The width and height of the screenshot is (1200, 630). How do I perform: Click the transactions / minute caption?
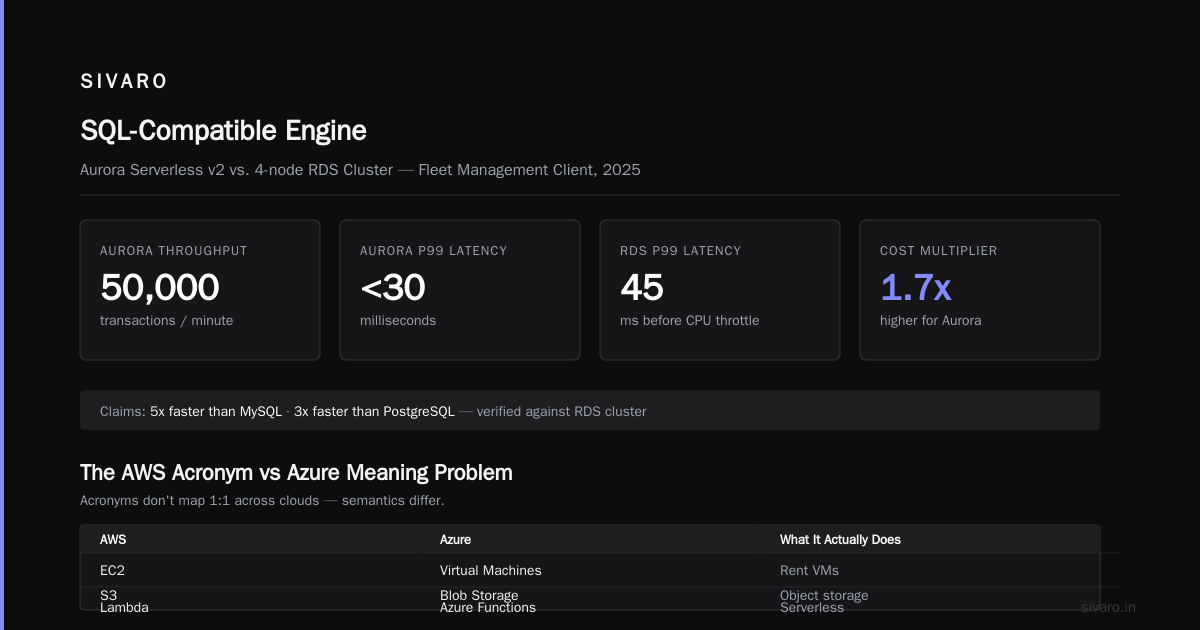166,321
